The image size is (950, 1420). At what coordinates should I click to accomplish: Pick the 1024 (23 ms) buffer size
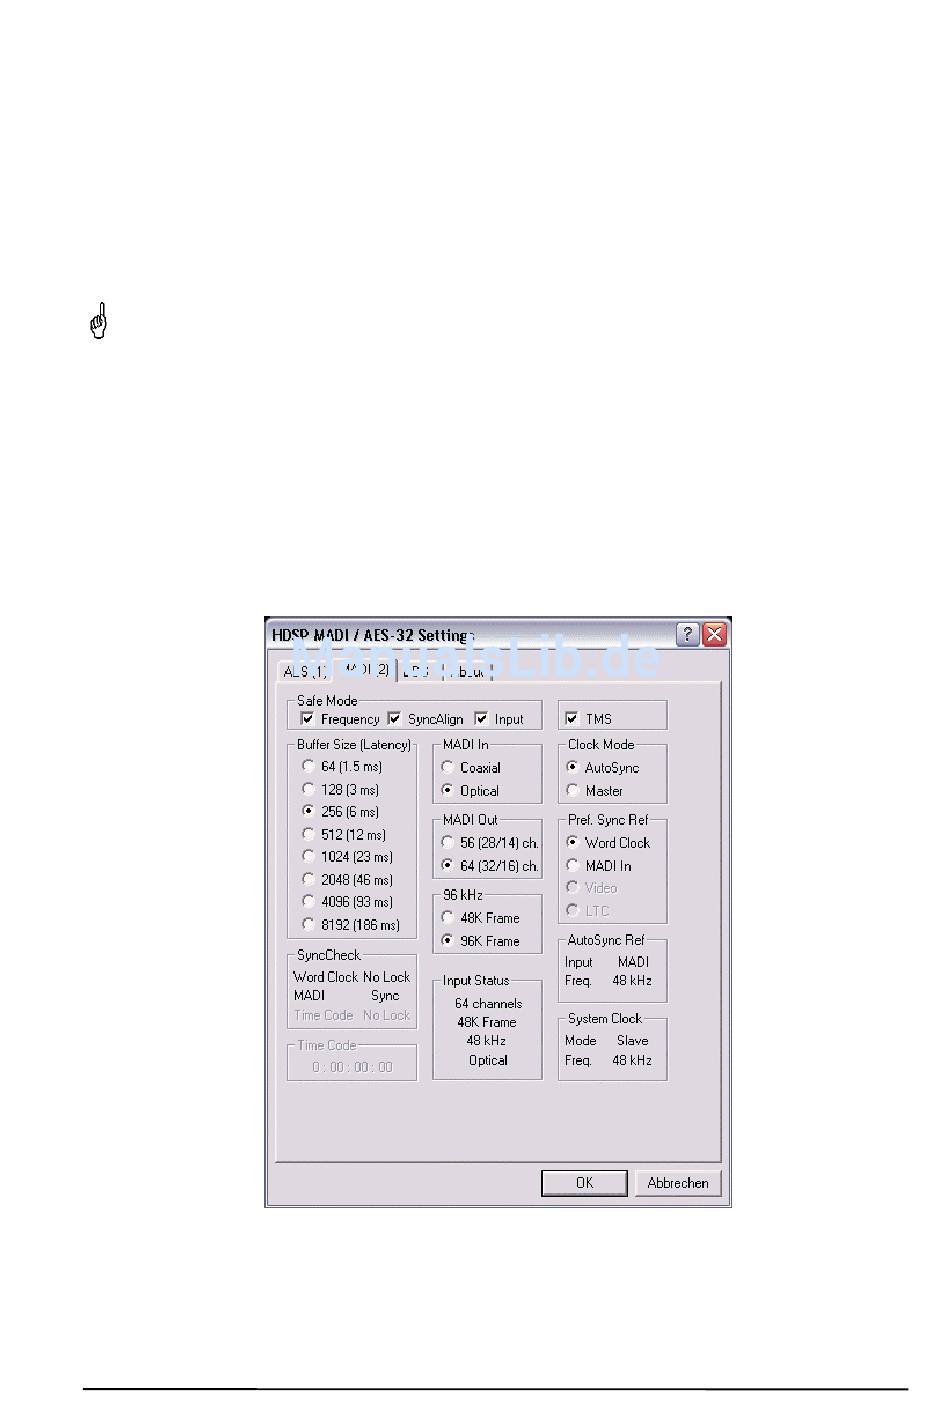308,856
